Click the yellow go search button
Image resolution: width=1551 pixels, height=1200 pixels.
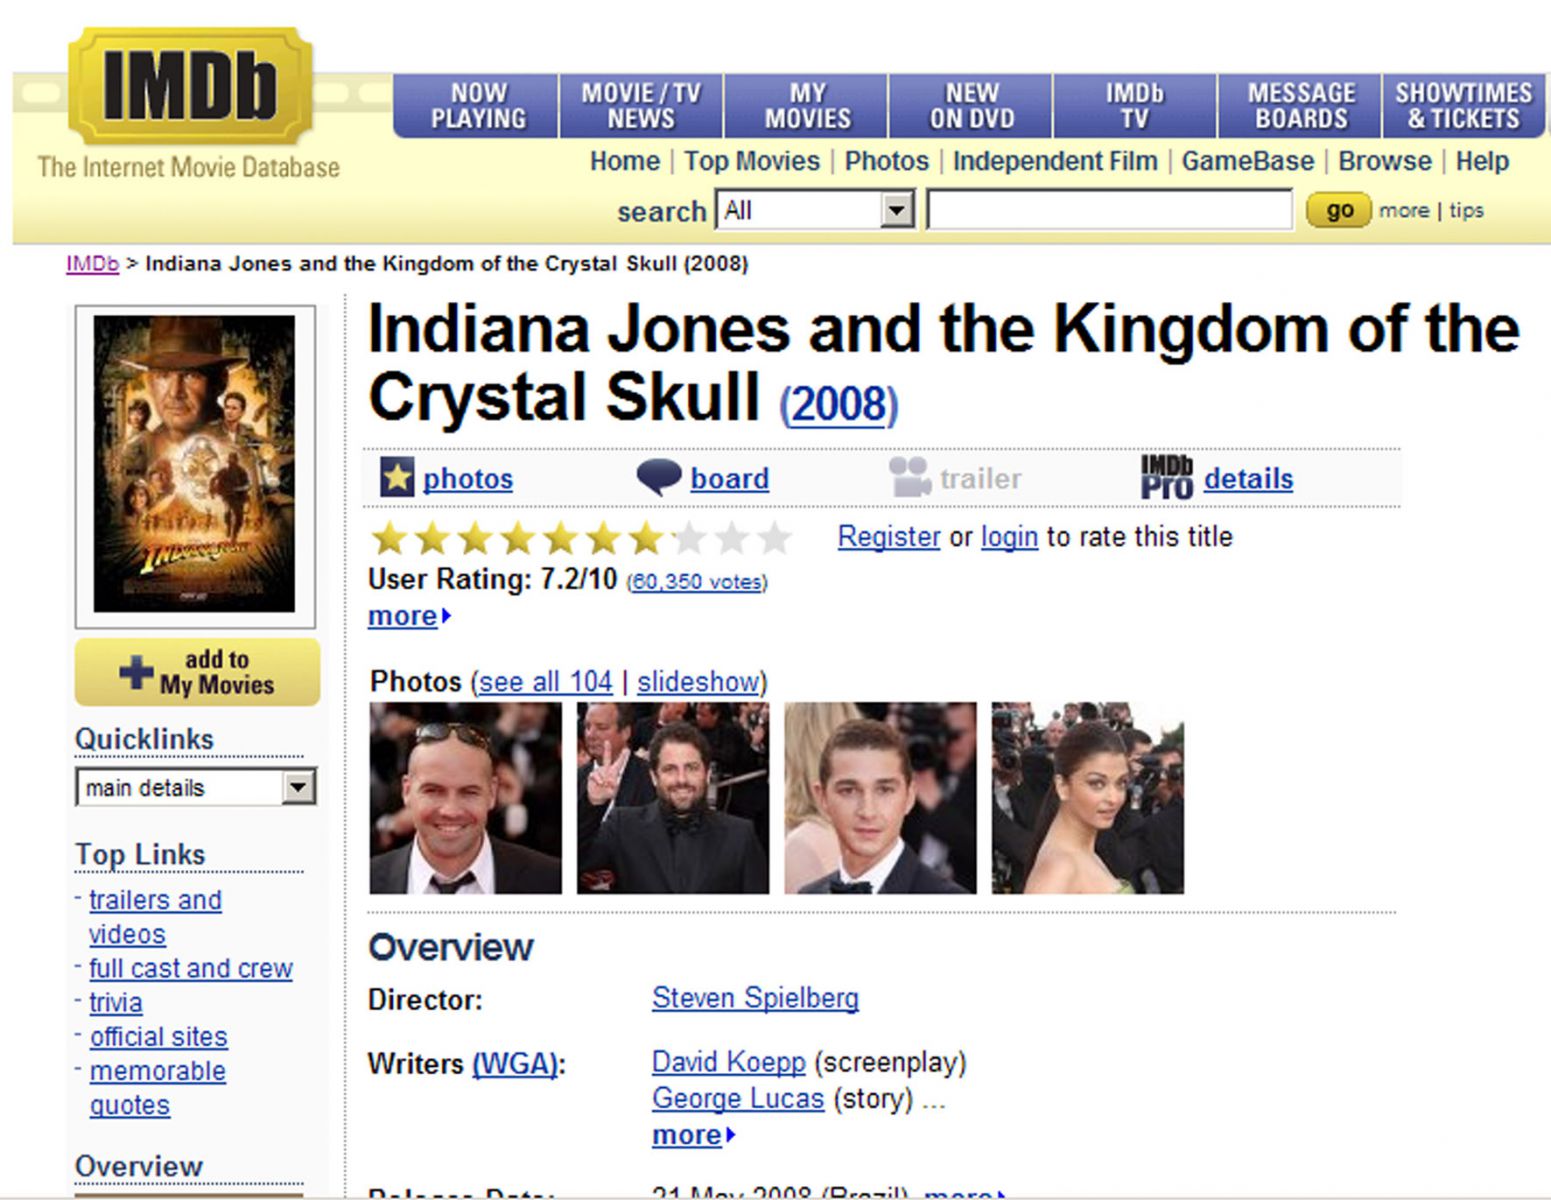(1339, 210)
